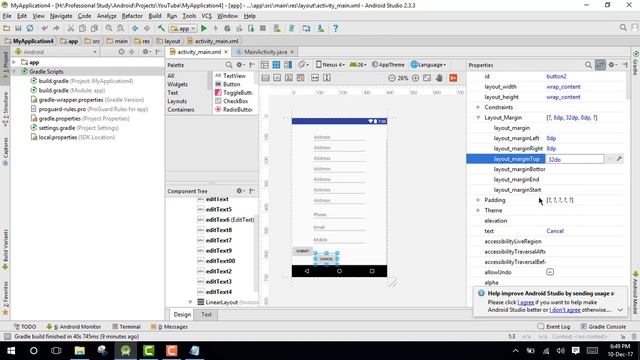Open the Language dropdown in editor
640x360 pixels.
coord(428,64)
